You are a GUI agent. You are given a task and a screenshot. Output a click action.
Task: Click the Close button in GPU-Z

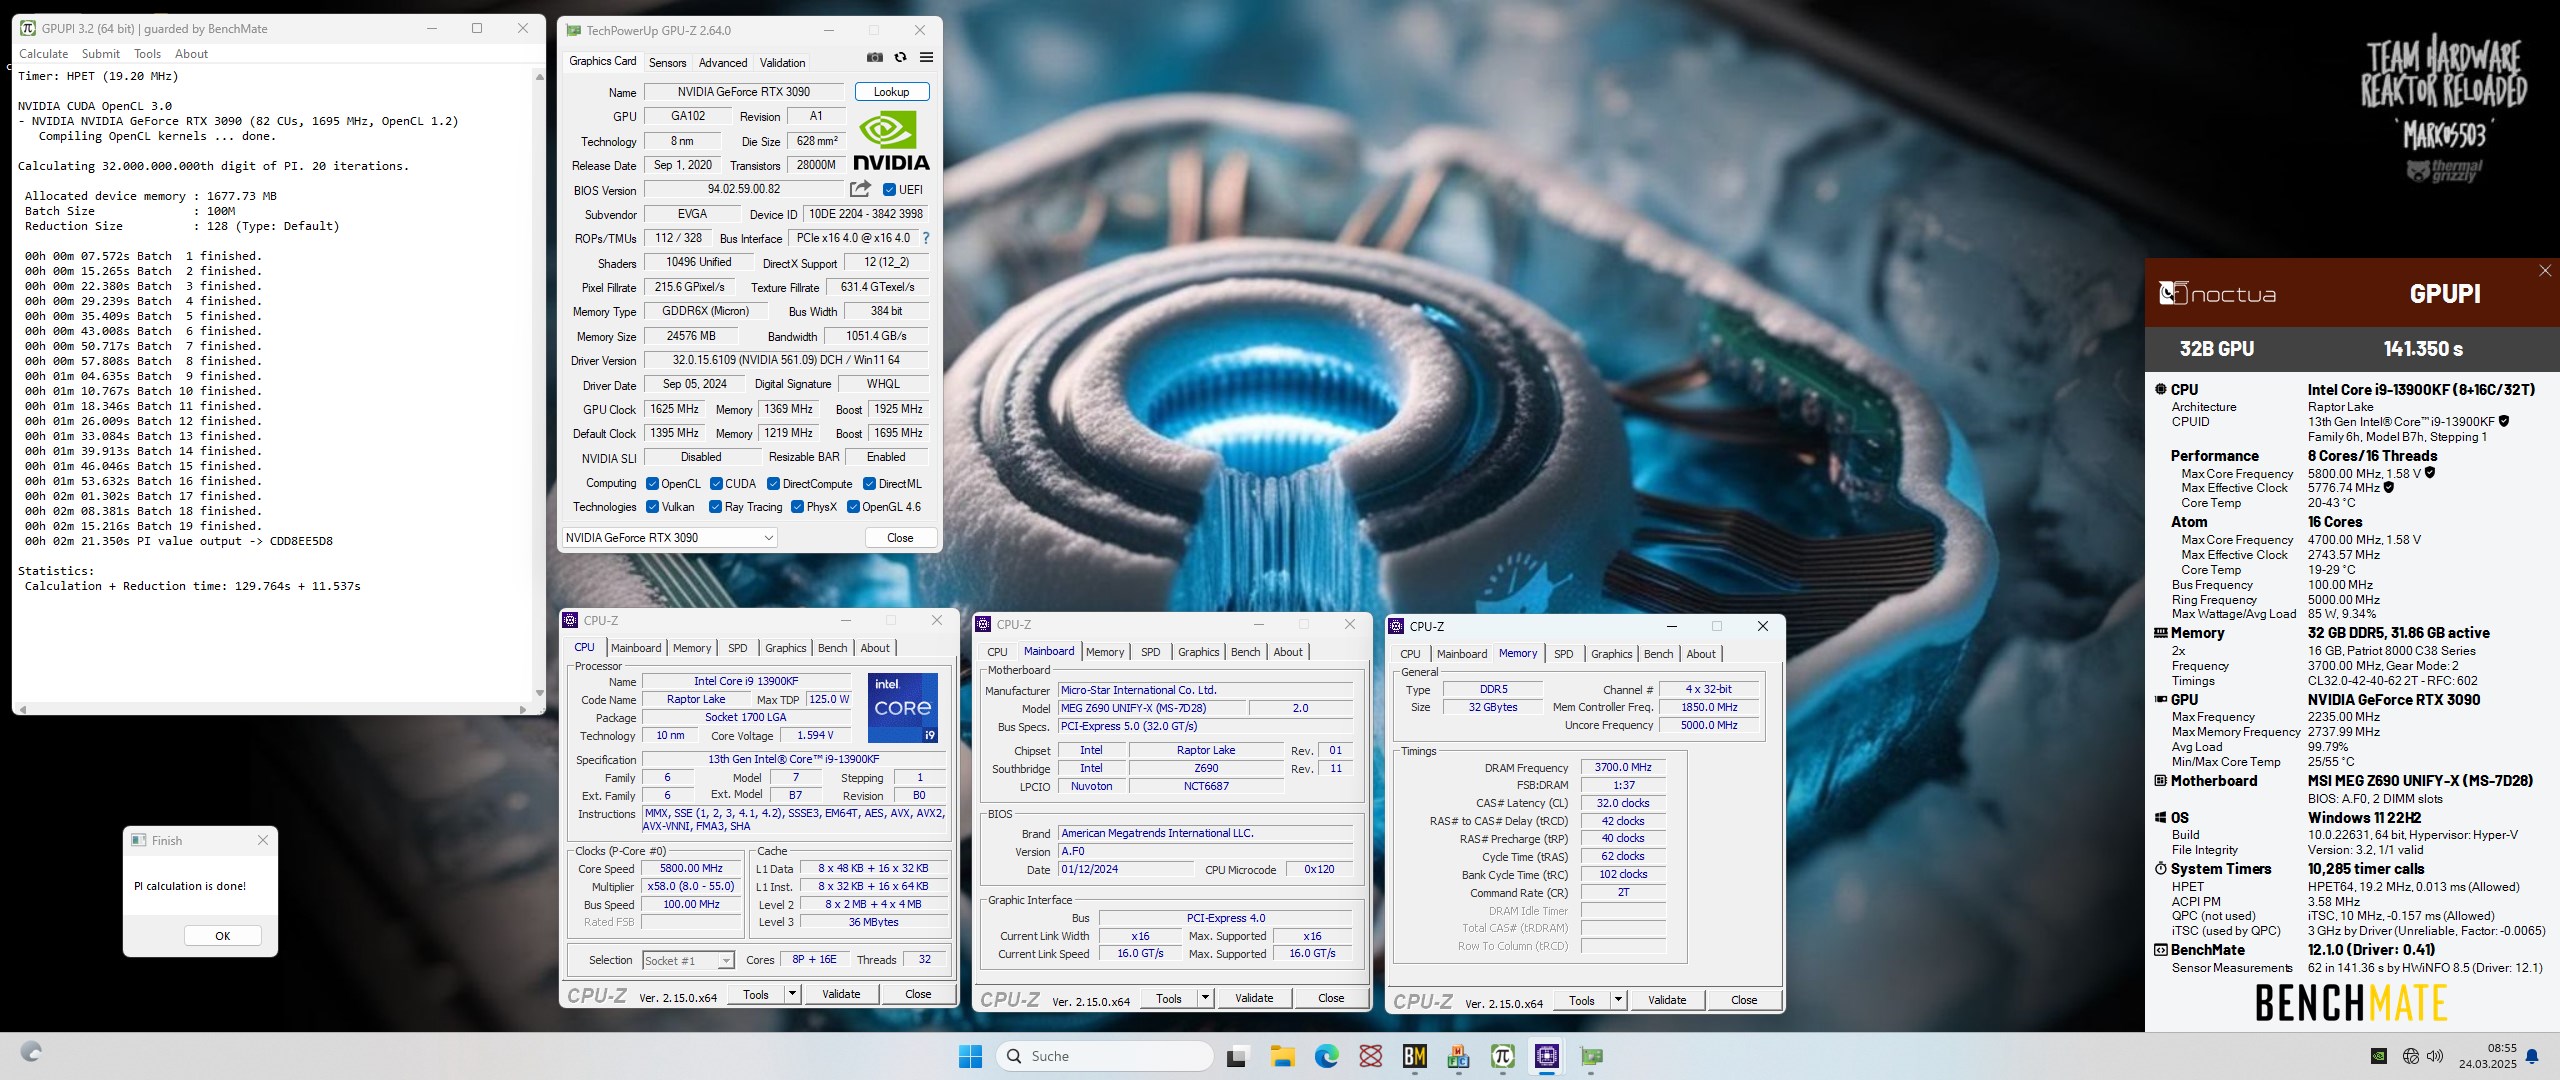(x=900, y=538)
